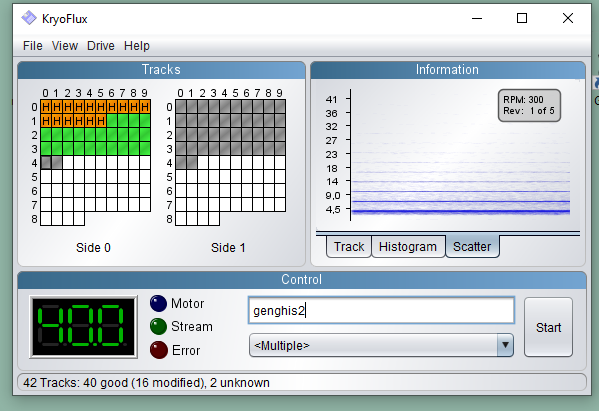Click the Control panel header
The height and width of the screenshot is (411, 599).
click(302, 280)
